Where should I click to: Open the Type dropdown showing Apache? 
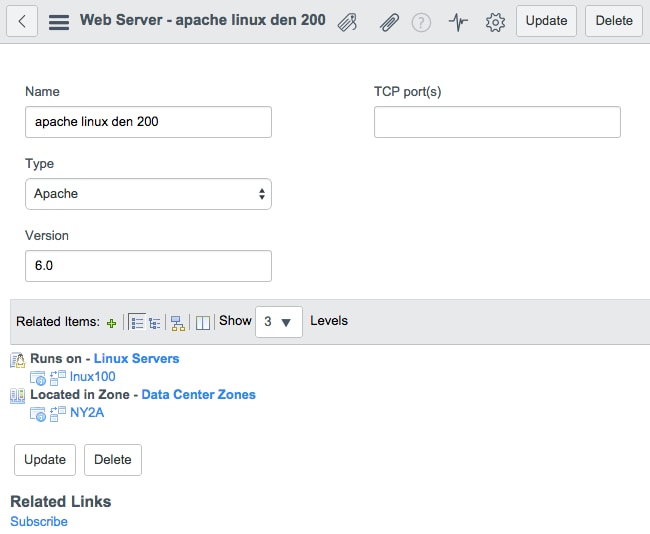pos(148,194)
